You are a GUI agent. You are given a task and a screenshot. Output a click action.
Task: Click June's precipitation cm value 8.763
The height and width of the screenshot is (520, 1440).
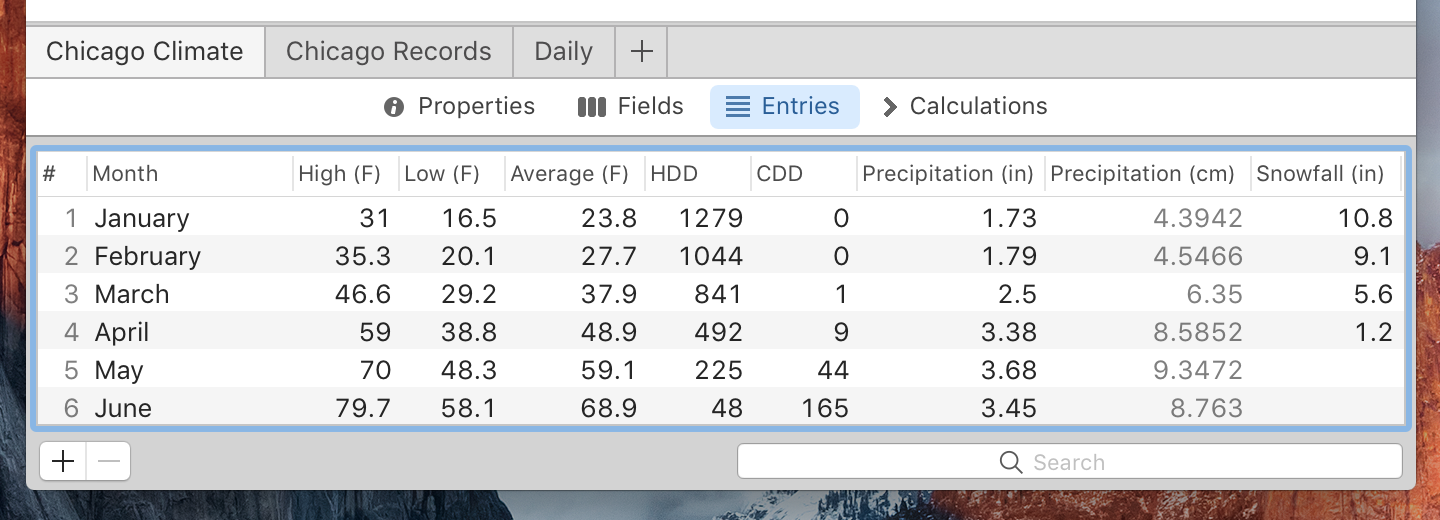pyautogui.click(x=1206, y=408)
